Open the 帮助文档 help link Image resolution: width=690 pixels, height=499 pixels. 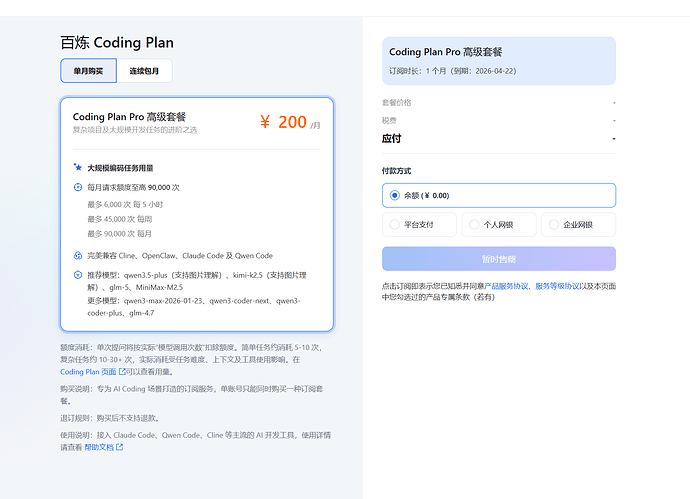[99, 447]
